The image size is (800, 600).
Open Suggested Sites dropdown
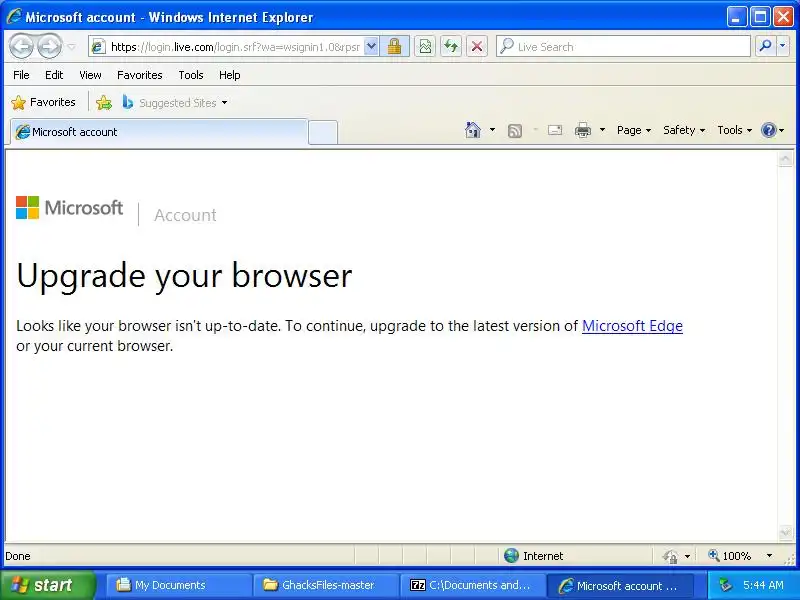pyautogui.click(x=174, y=103)
